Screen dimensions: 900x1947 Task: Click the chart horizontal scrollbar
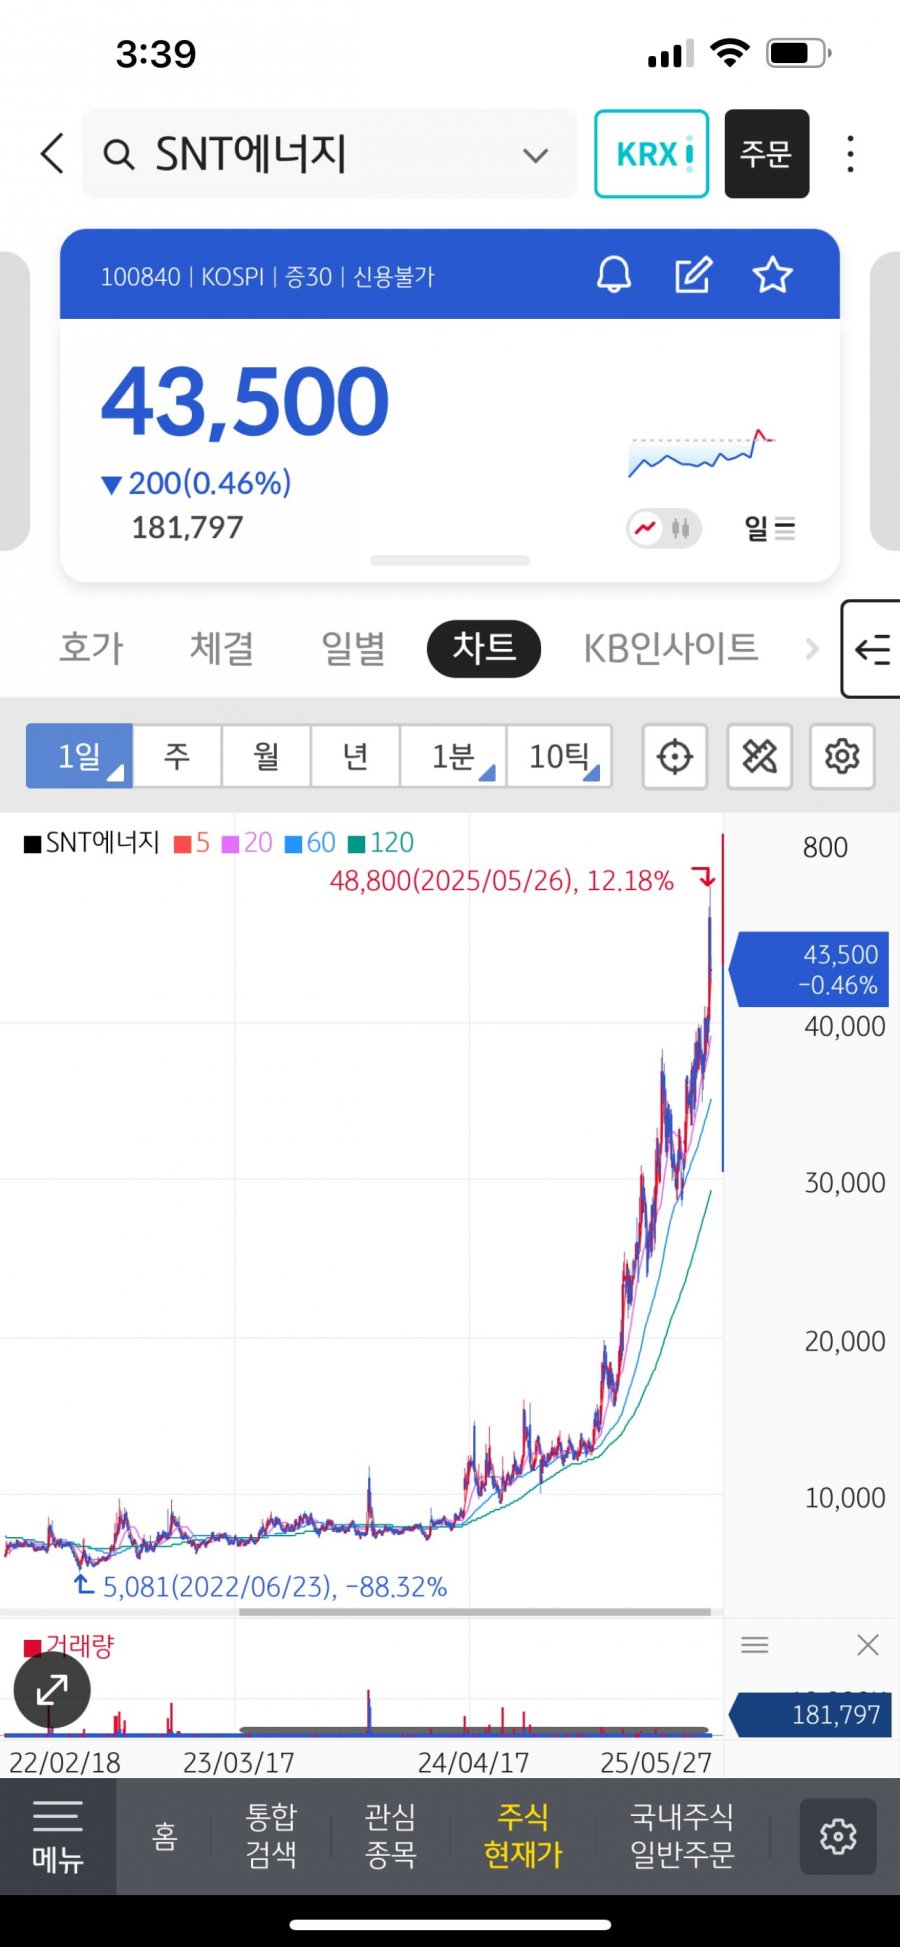[475, 1611]
